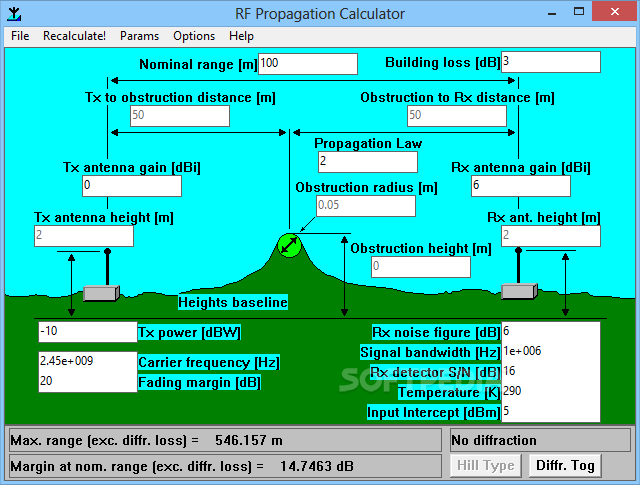Click the Margin at nom. range 14.7463 dB
This screenshot has height=485, width=640.
[x=317, y=466]
